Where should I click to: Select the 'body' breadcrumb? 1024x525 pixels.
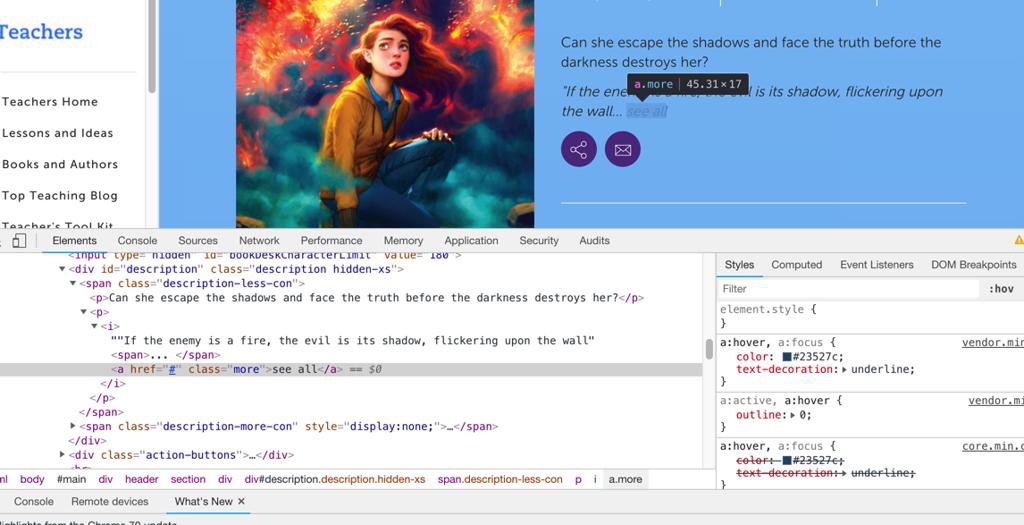(32, 479)
